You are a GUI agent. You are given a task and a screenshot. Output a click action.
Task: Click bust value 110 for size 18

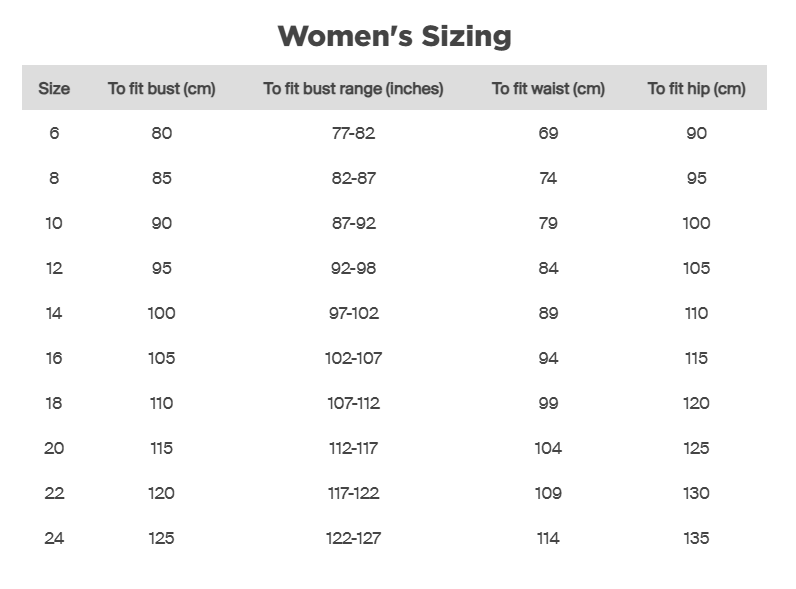(x=161, y=403)
